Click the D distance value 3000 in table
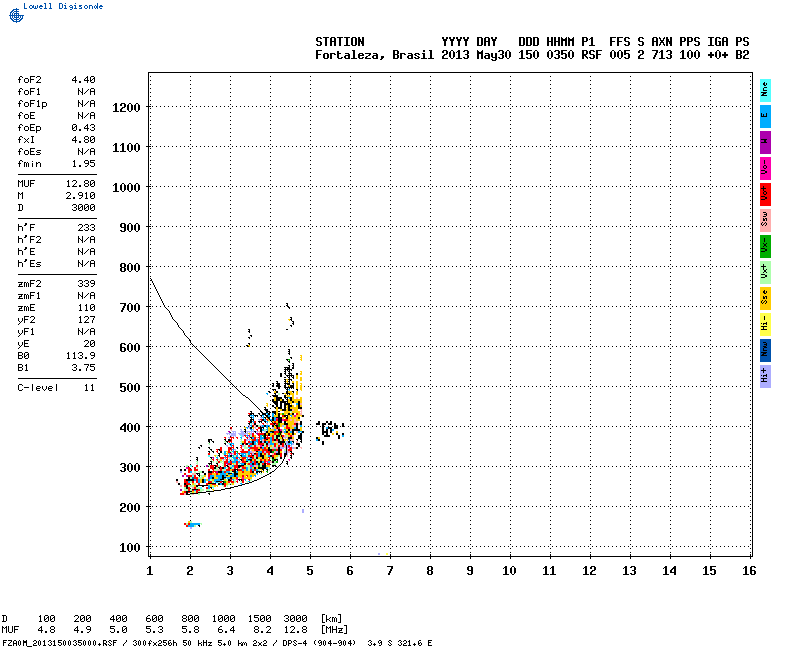The image size is (800, 650). click(295, 619)
